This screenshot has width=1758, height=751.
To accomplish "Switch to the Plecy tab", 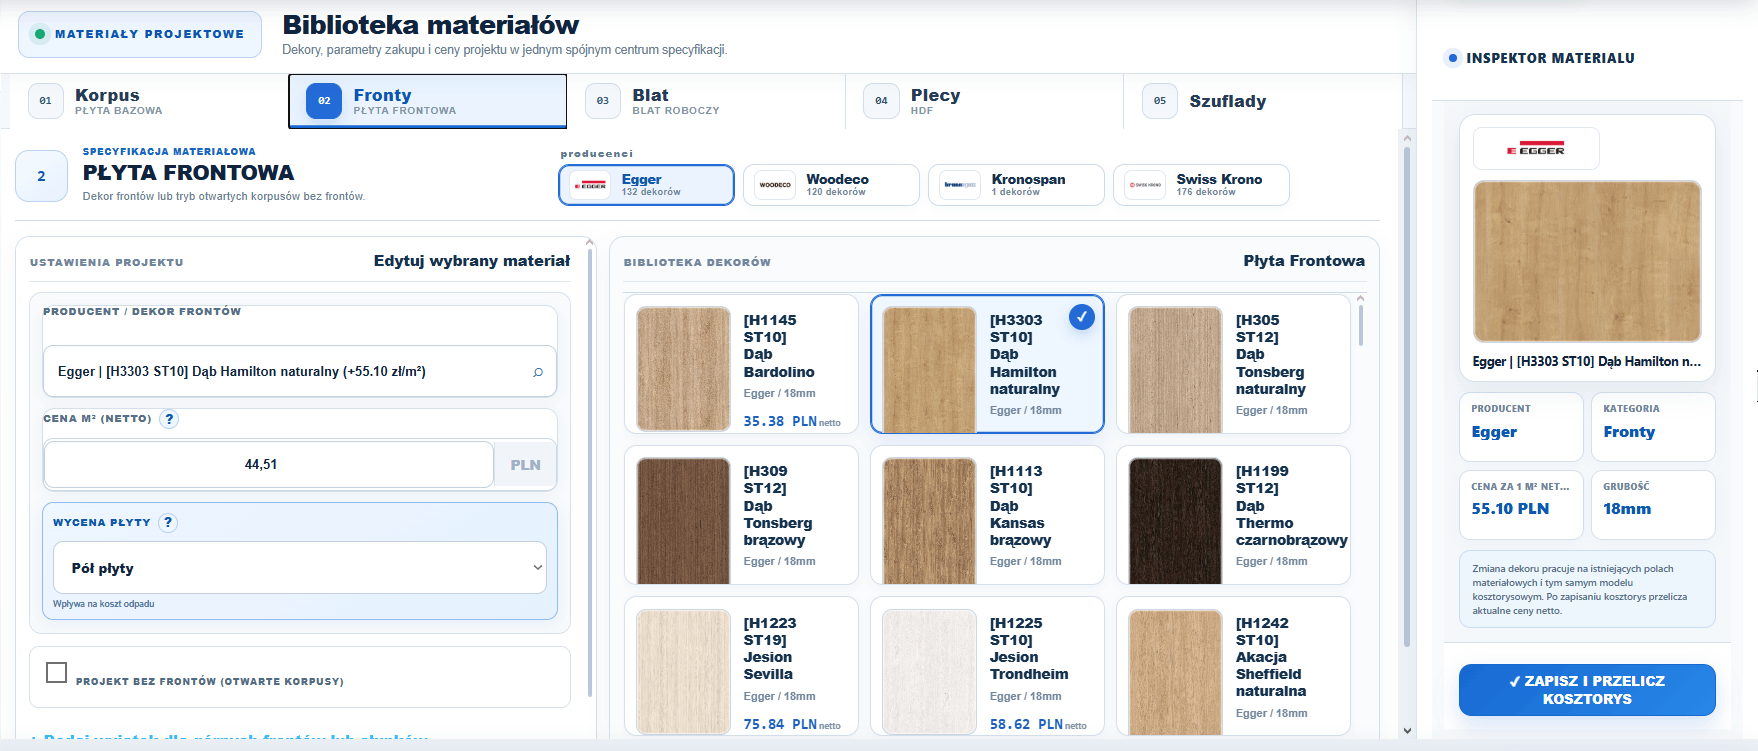I will (985, 101).
